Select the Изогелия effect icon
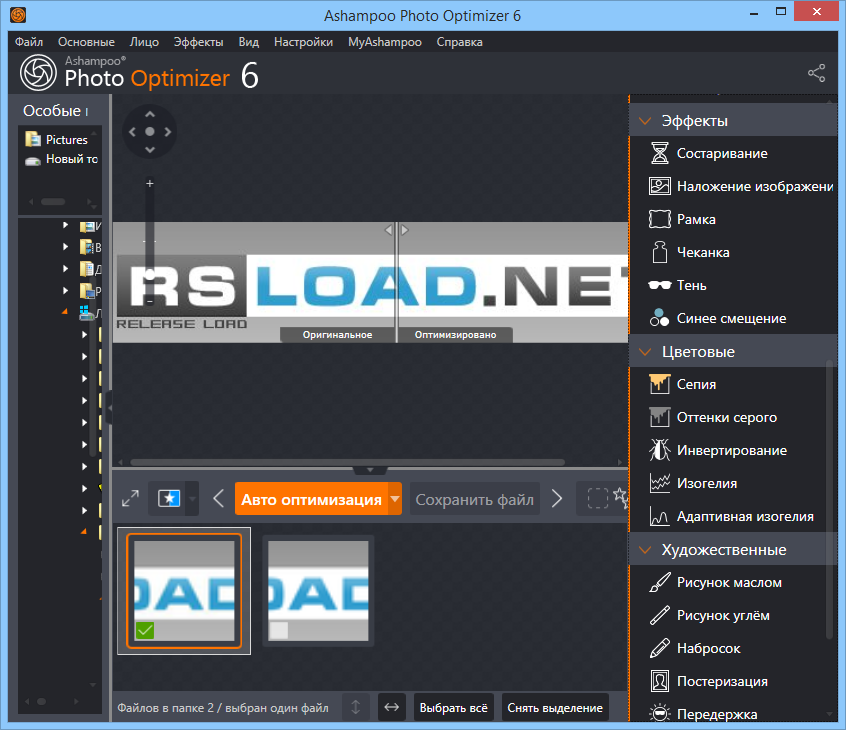Screen dimensions: 846x730 click(659, 483)
